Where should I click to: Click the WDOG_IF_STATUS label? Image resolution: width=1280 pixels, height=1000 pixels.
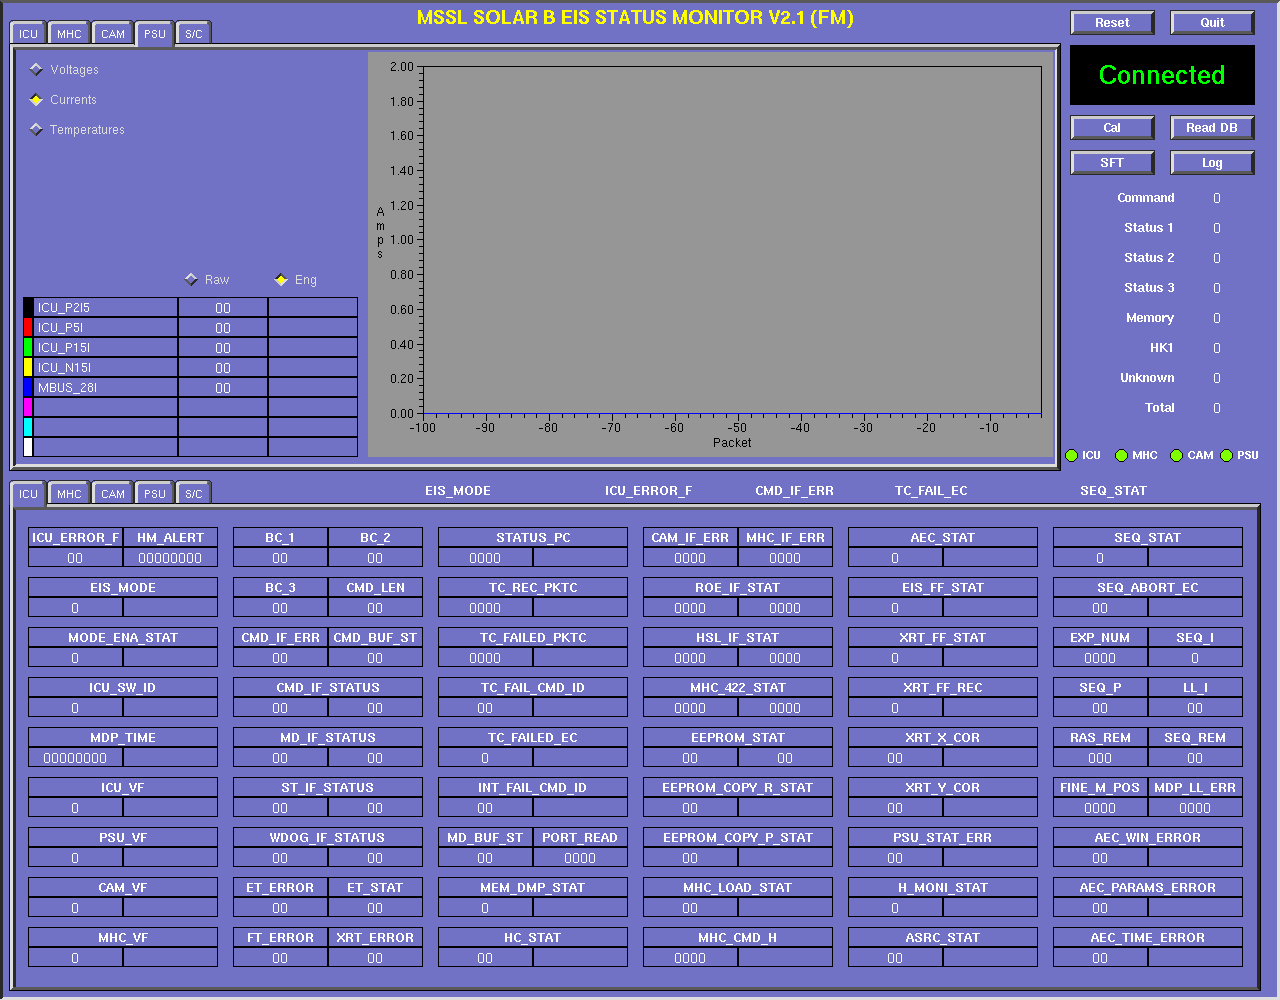(328, 838)
